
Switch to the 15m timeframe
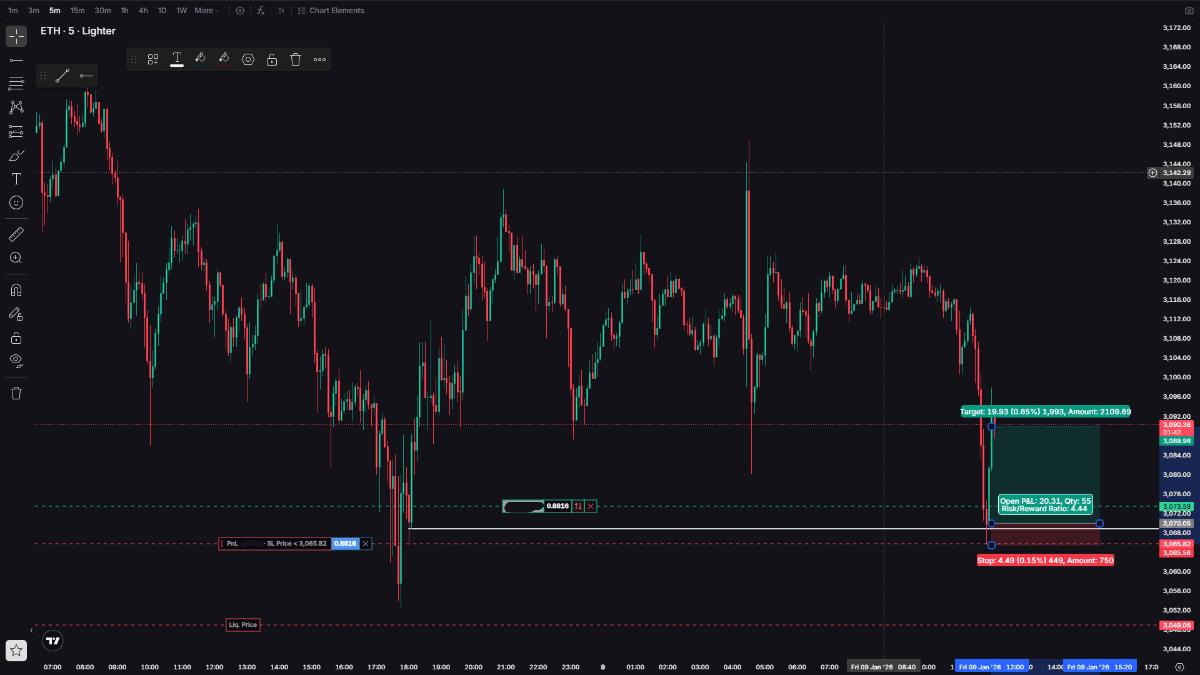pyautogui.click(x=77, y=10)
